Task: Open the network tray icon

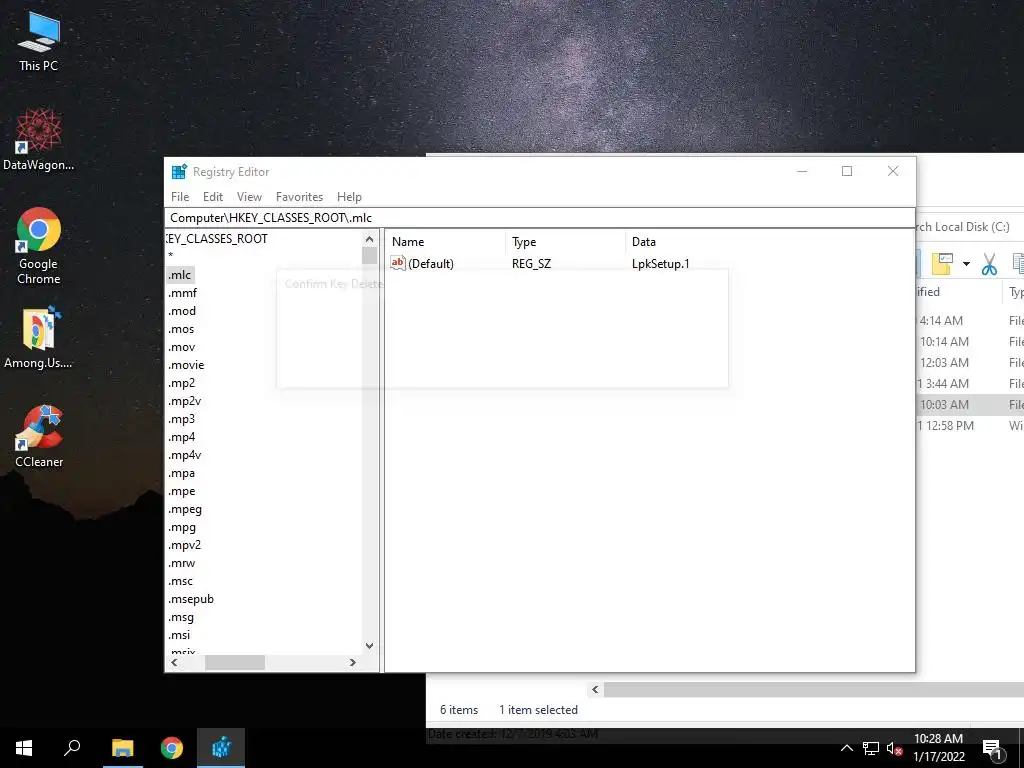Action: [x=871, y=748]
